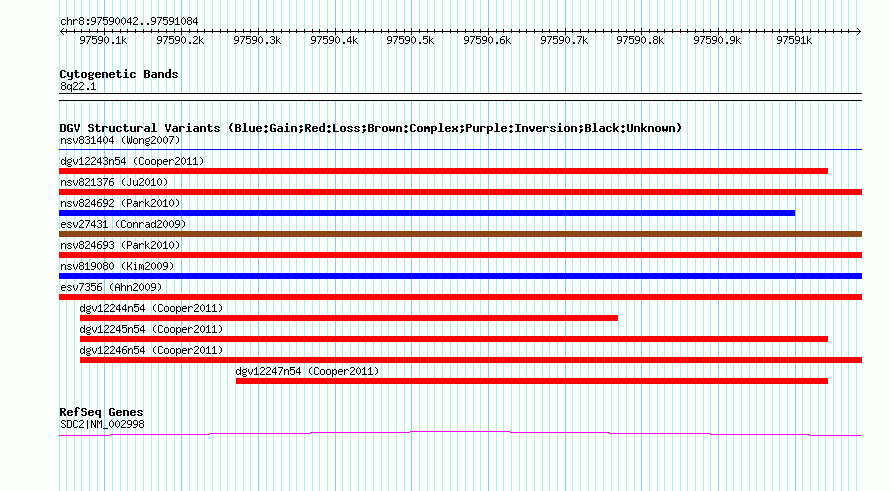Click the nsv824692 (Park2010) blue gain bar
890x491 pixels.
point(427,213)
